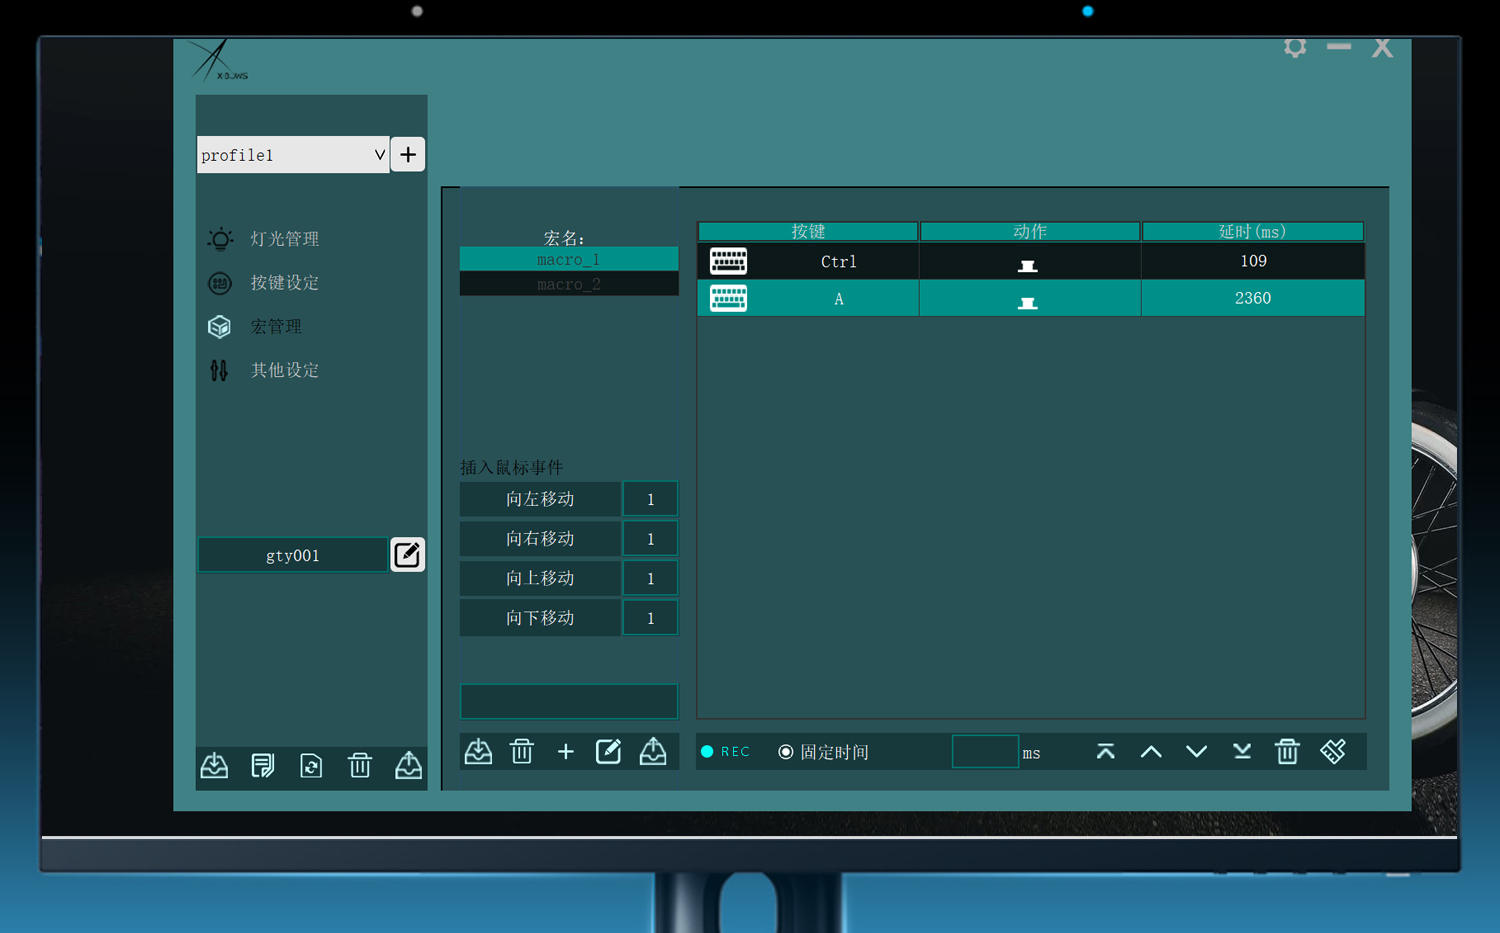Open settings gear in title bar
This screenshot has width=1500, height=933.
[1295, 48]
